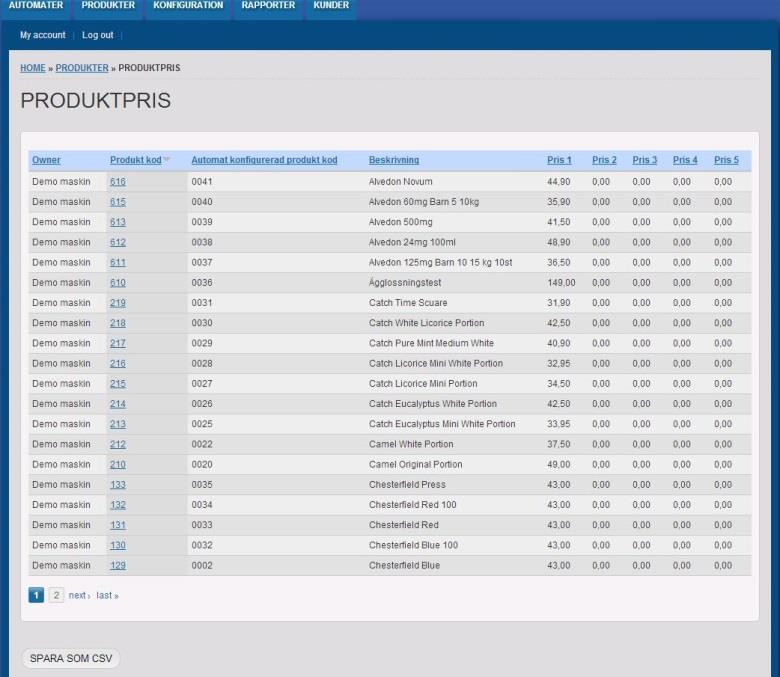Sort table by Pris 5 column
The height and width of the screenshot is (677, 780).
pos(726,160)
